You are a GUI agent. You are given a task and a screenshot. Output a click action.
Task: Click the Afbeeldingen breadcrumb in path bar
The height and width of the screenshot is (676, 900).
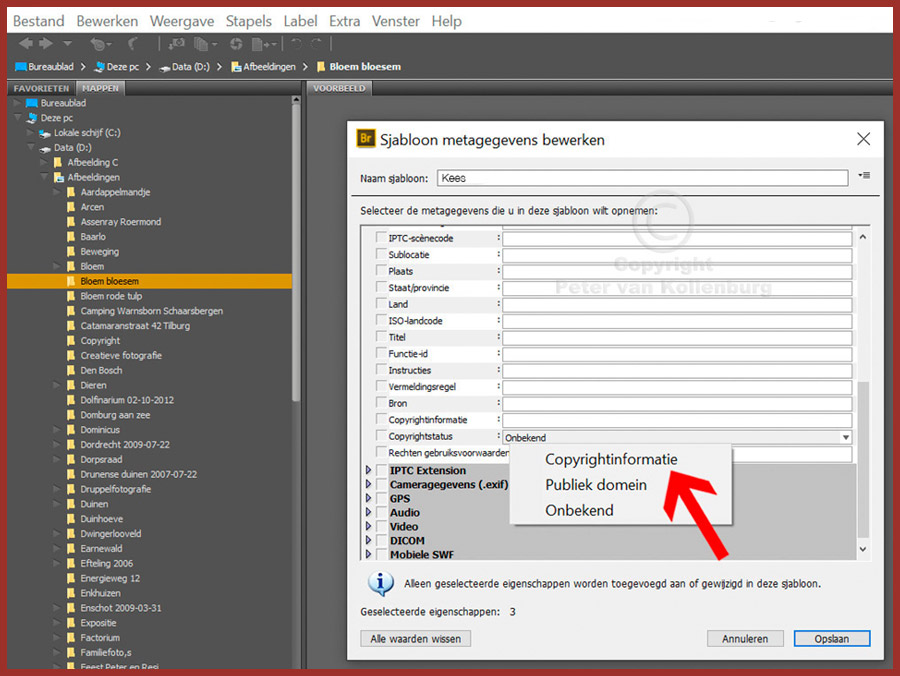pyautogui.click(x=263, y=67)
